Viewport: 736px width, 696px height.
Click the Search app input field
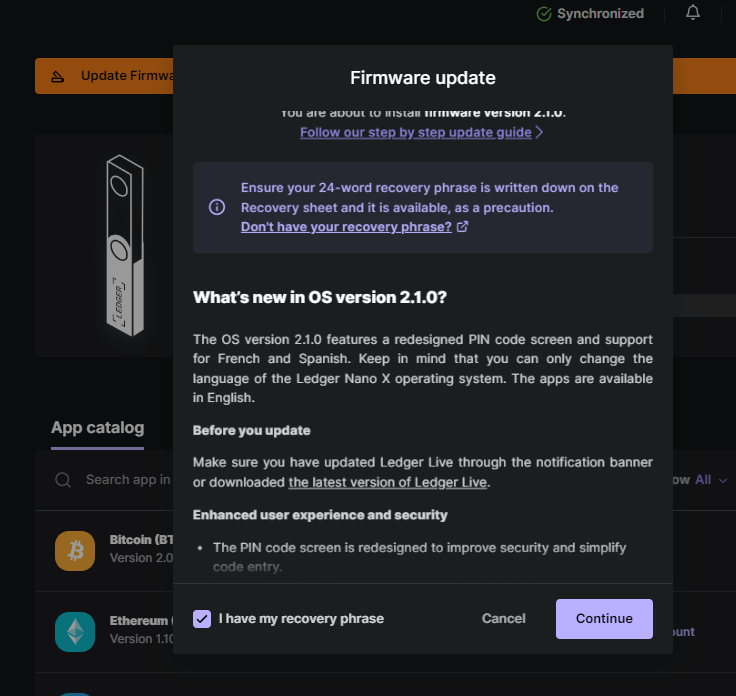point(127,480)
